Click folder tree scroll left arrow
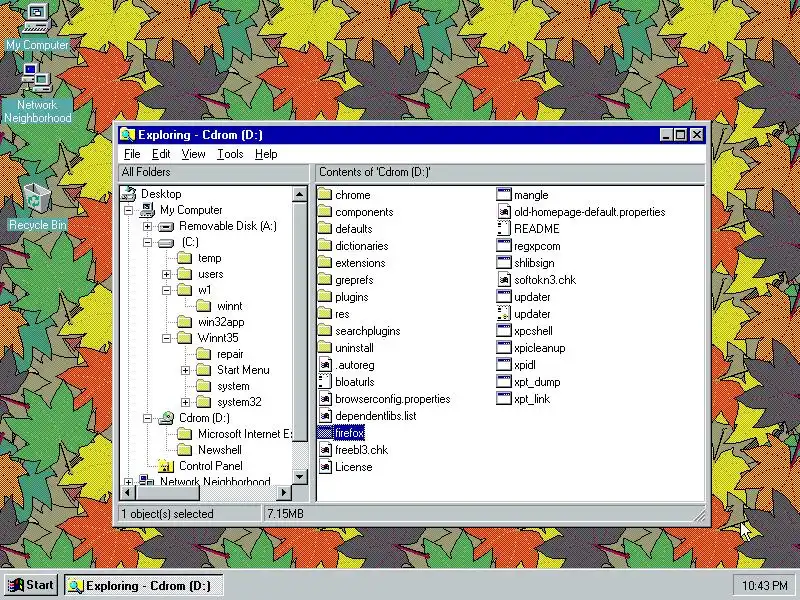Viewport: 800px width, 600px height. click(x=128, y=493)
